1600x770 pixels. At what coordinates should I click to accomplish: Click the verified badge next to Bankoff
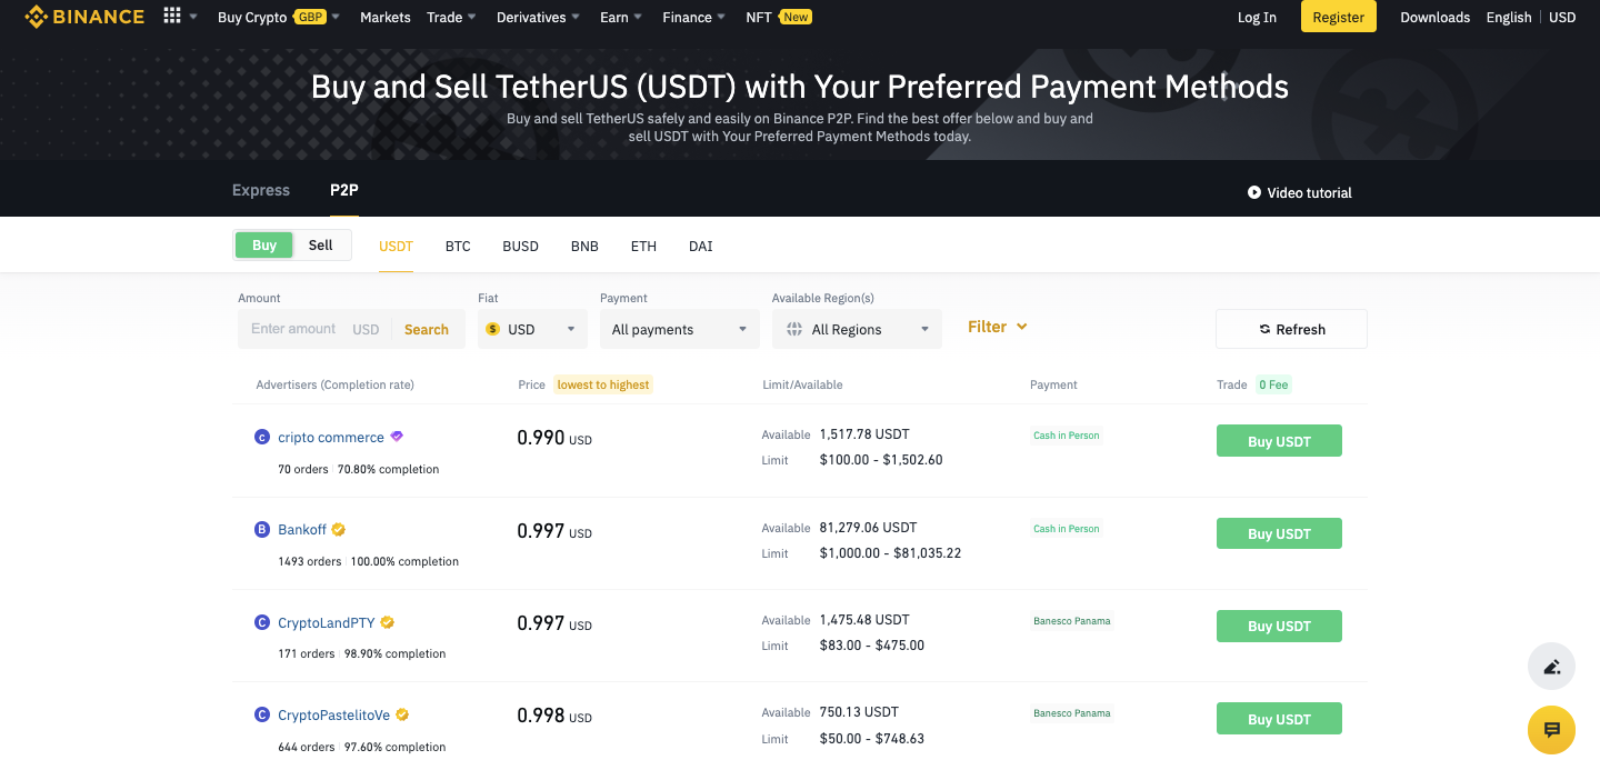pyautogui.click(x=337, y=529)
